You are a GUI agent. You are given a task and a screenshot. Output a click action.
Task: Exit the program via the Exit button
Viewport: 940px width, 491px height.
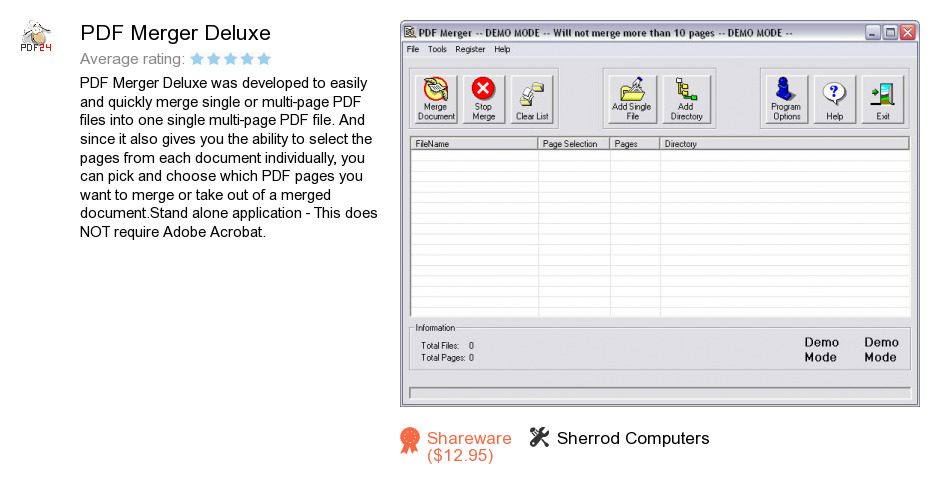click(882, 99)
